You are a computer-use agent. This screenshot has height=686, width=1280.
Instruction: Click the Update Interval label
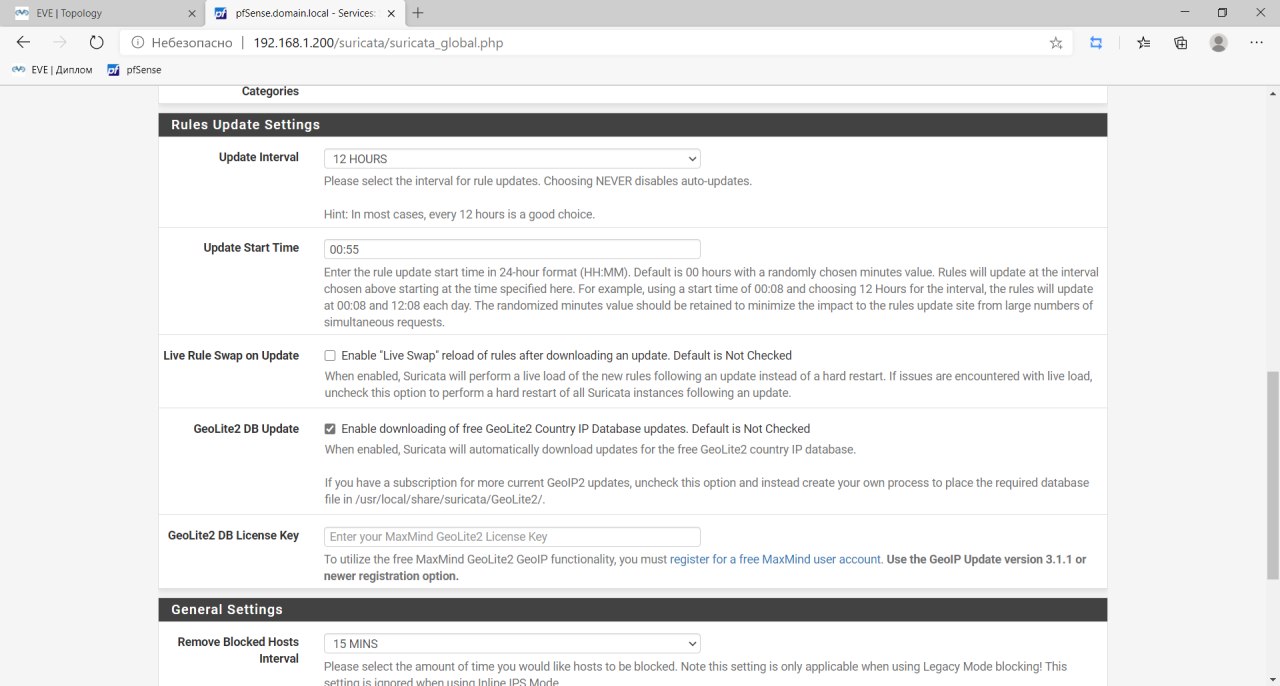coord(259,157)
